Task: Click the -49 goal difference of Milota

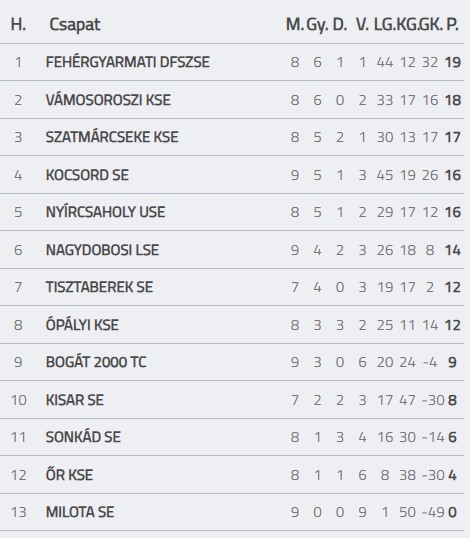Action: pos(433,512)
